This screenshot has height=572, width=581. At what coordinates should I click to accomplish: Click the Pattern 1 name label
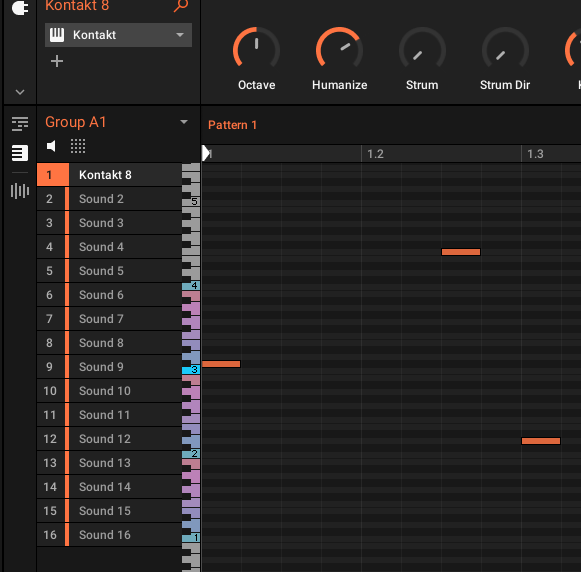click(x=232, y=125)
